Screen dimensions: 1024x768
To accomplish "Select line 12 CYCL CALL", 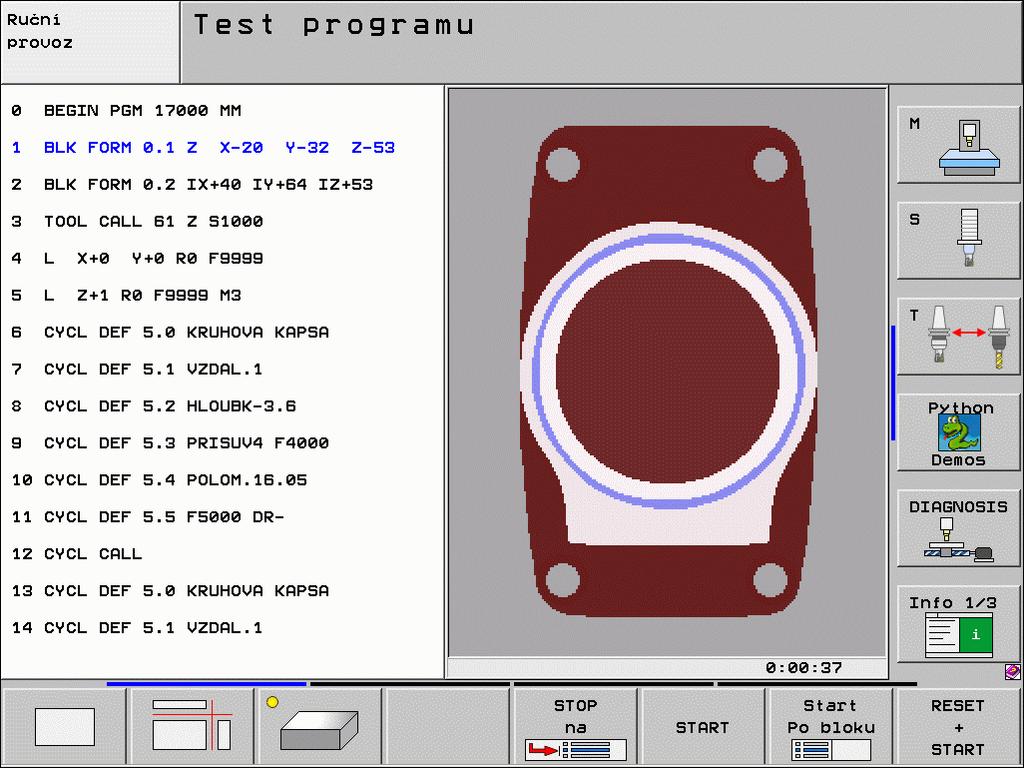I will pyautogui.click(x=222, y=553).
